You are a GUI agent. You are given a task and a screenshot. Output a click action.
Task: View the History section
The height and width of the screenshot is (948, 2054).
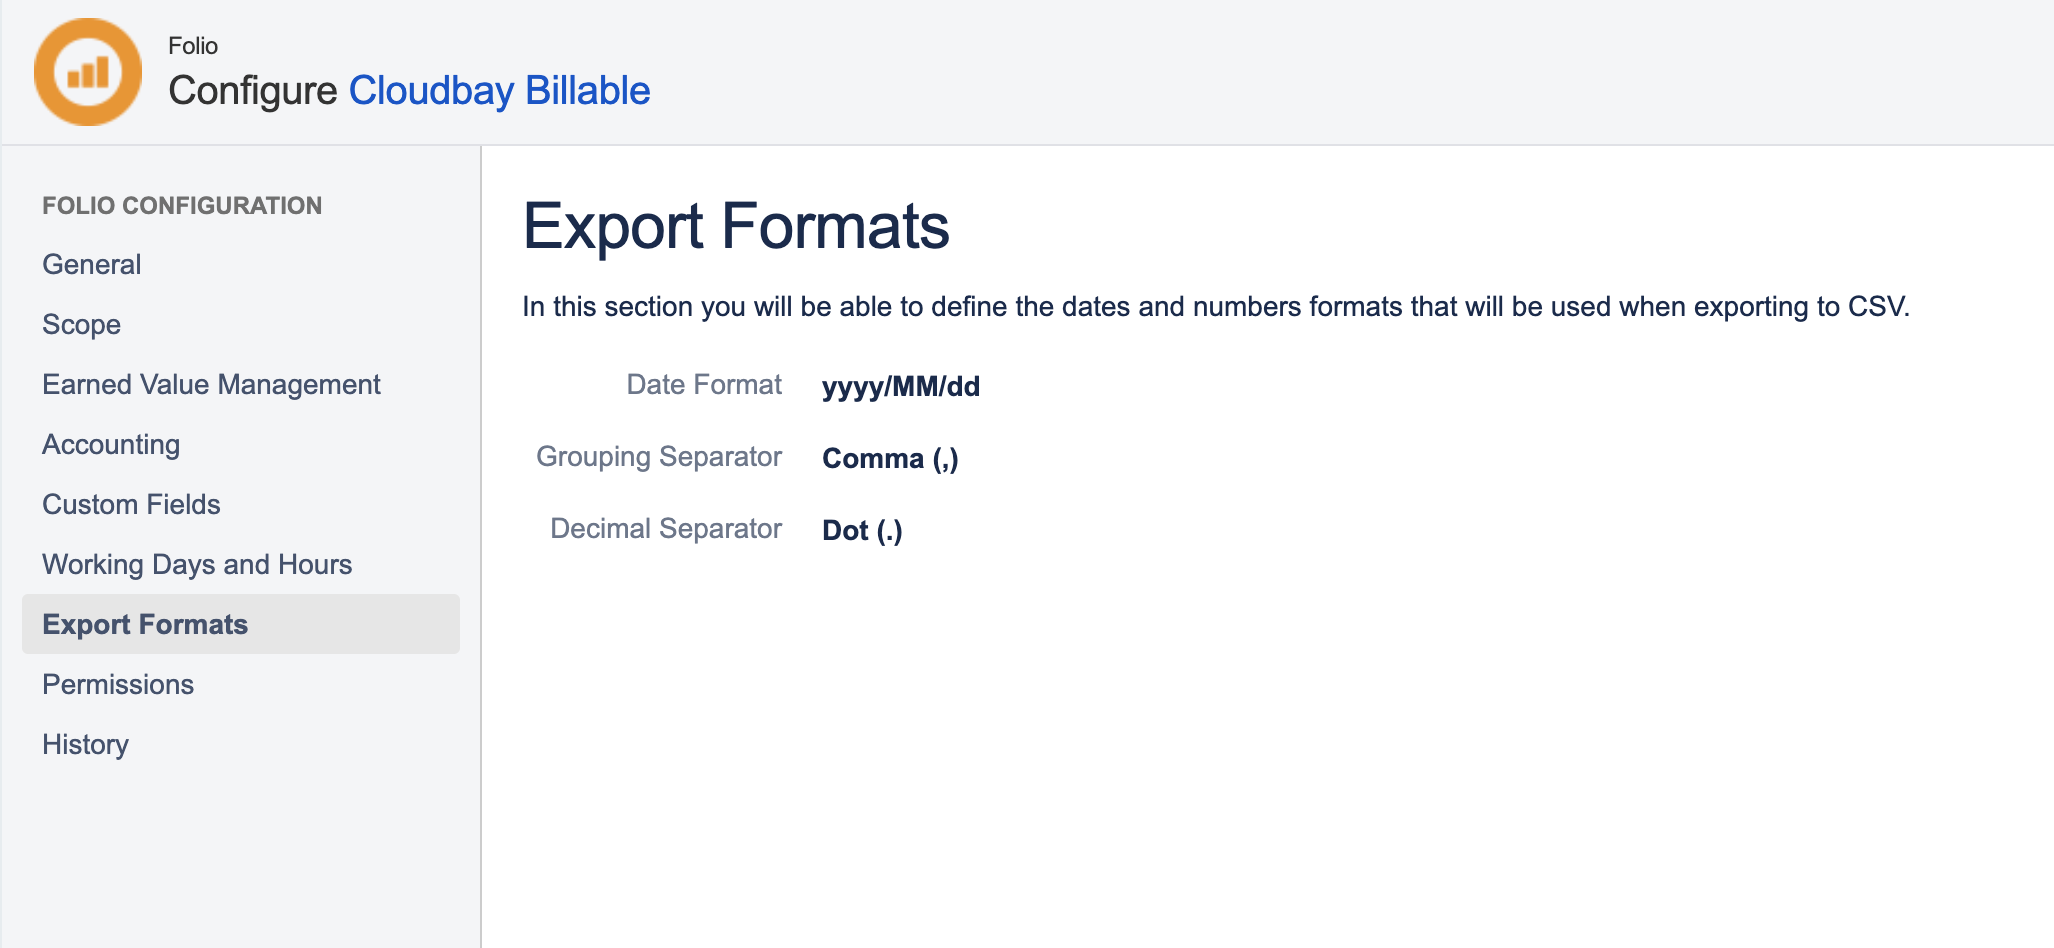pos(85,744)
